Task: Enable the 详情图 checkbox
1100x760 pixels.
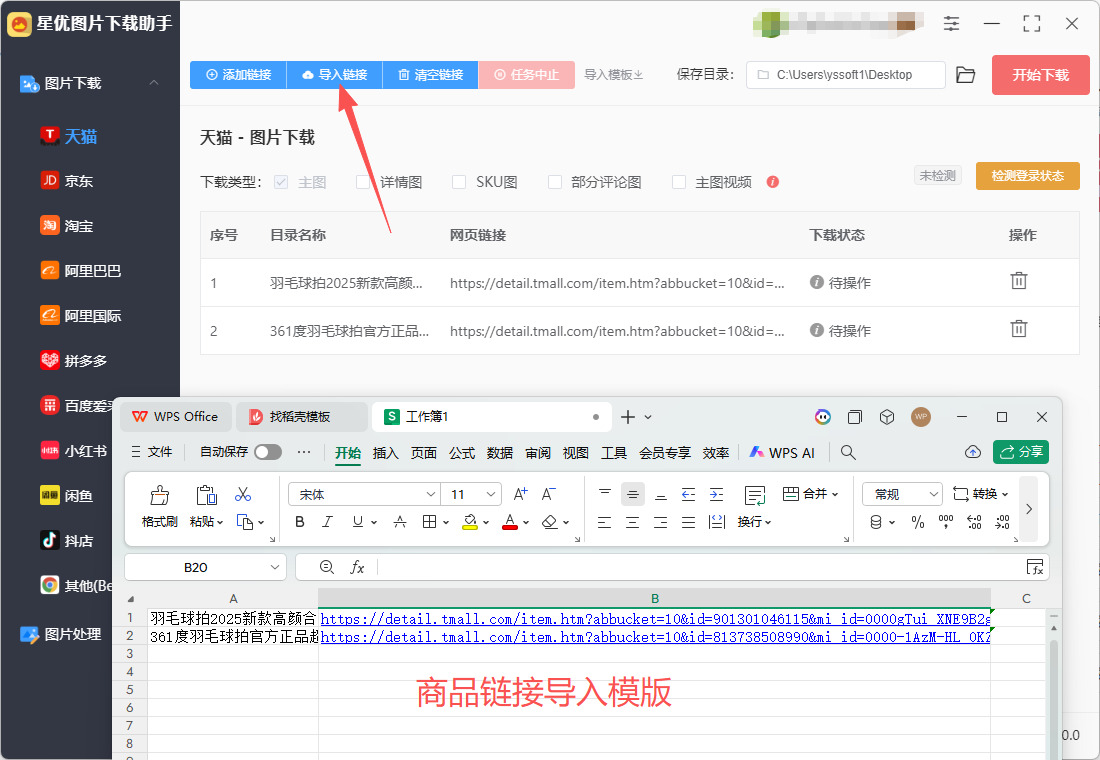Action: pos(363,182)
